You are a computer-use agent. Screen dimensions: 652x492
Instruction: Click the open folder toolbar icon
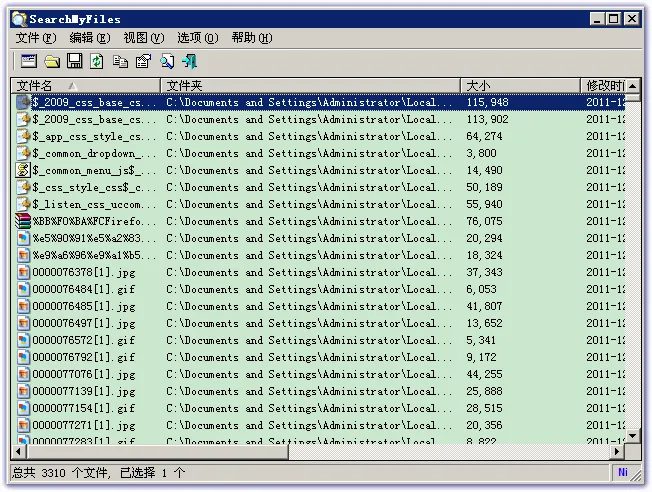pos(52,62)
